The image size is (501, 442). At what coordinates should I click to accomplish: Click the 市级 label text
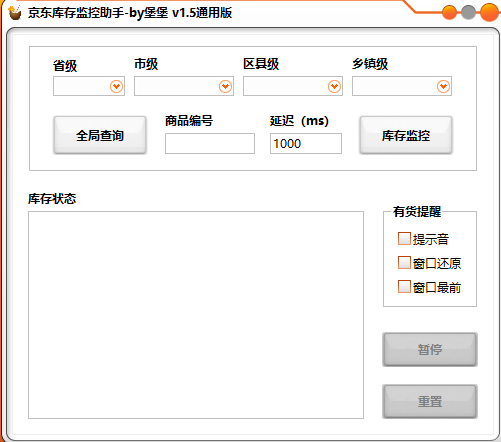146,64
